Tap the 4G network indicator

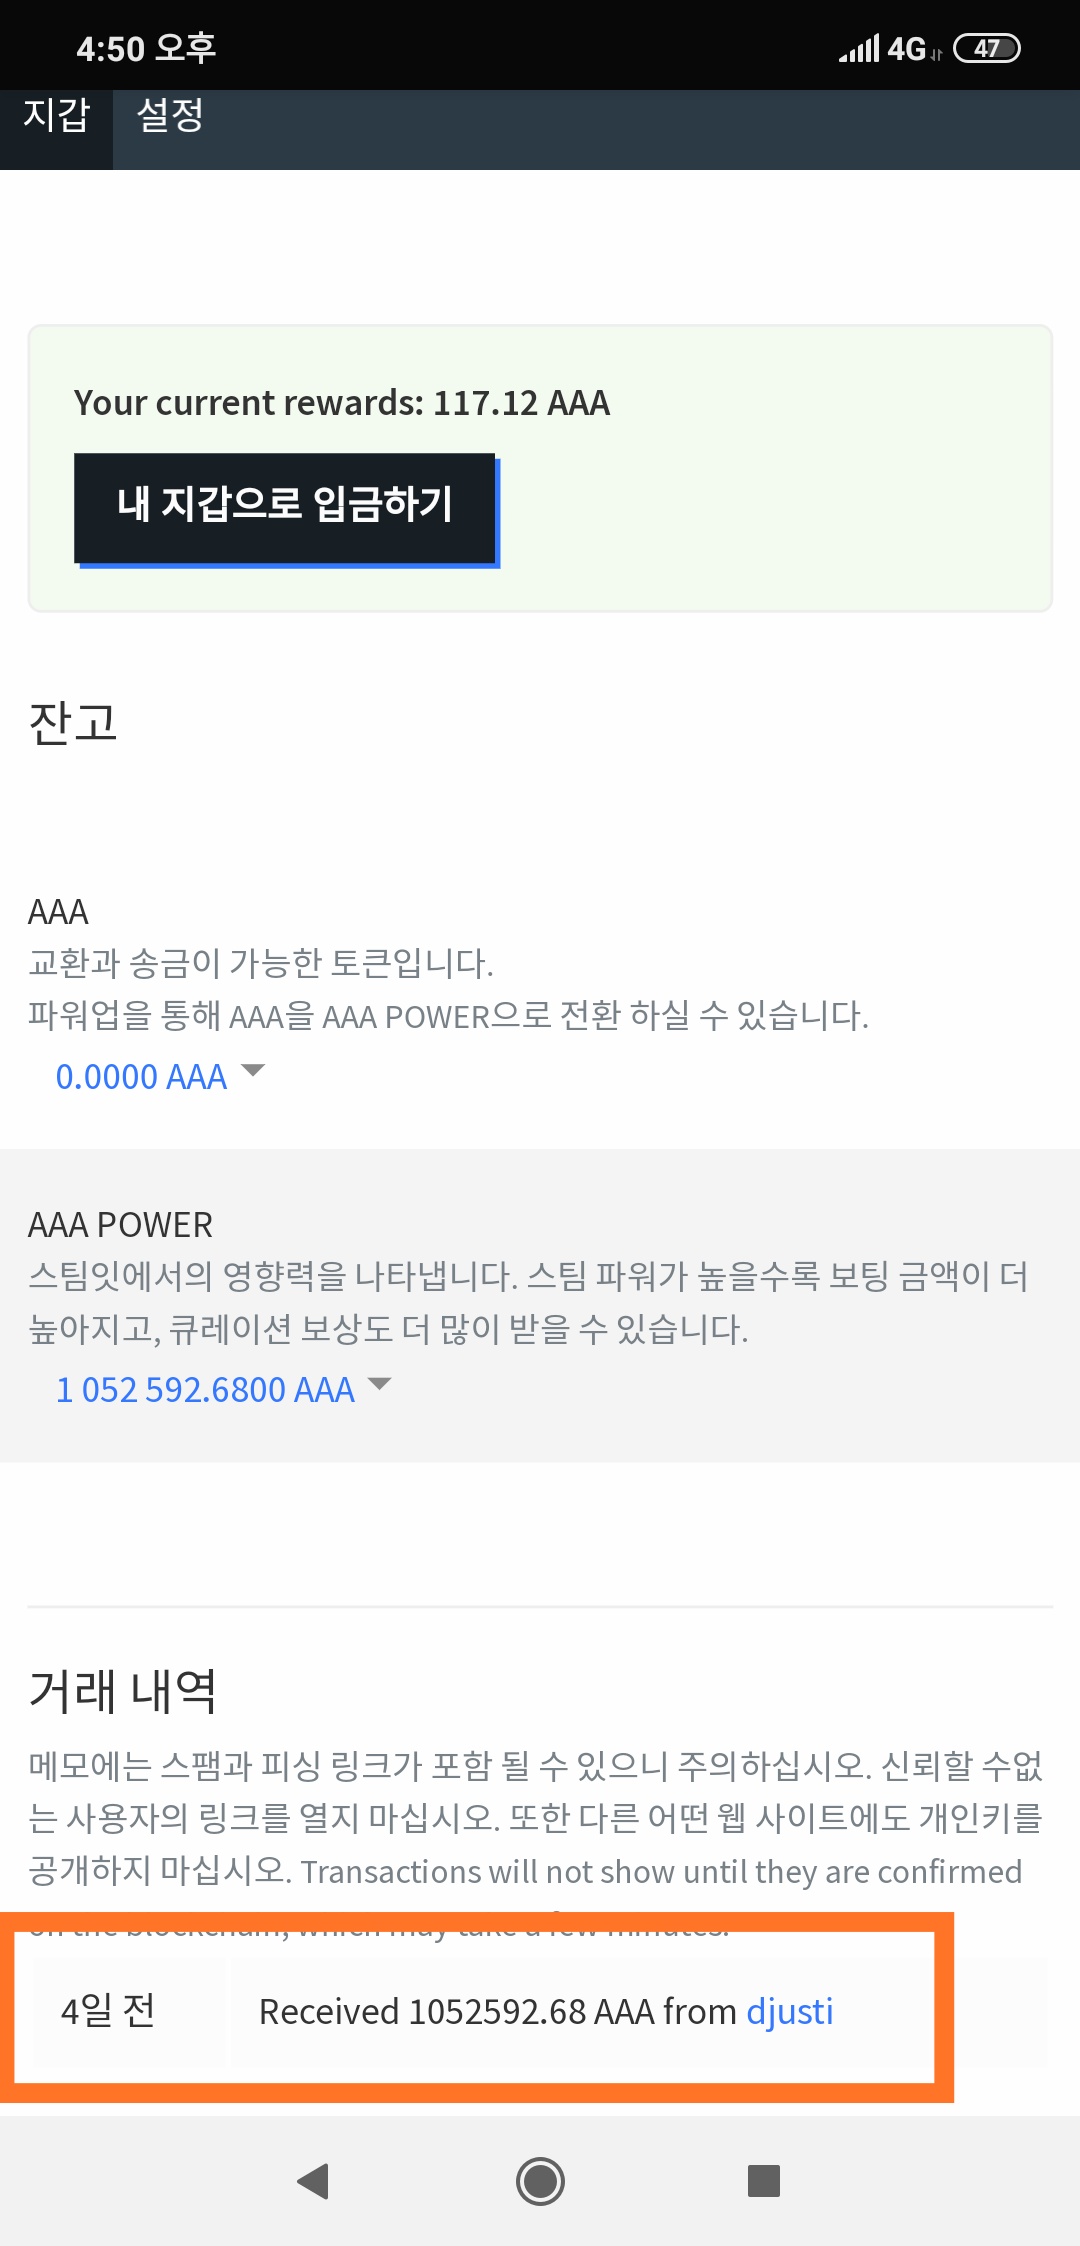907,48
